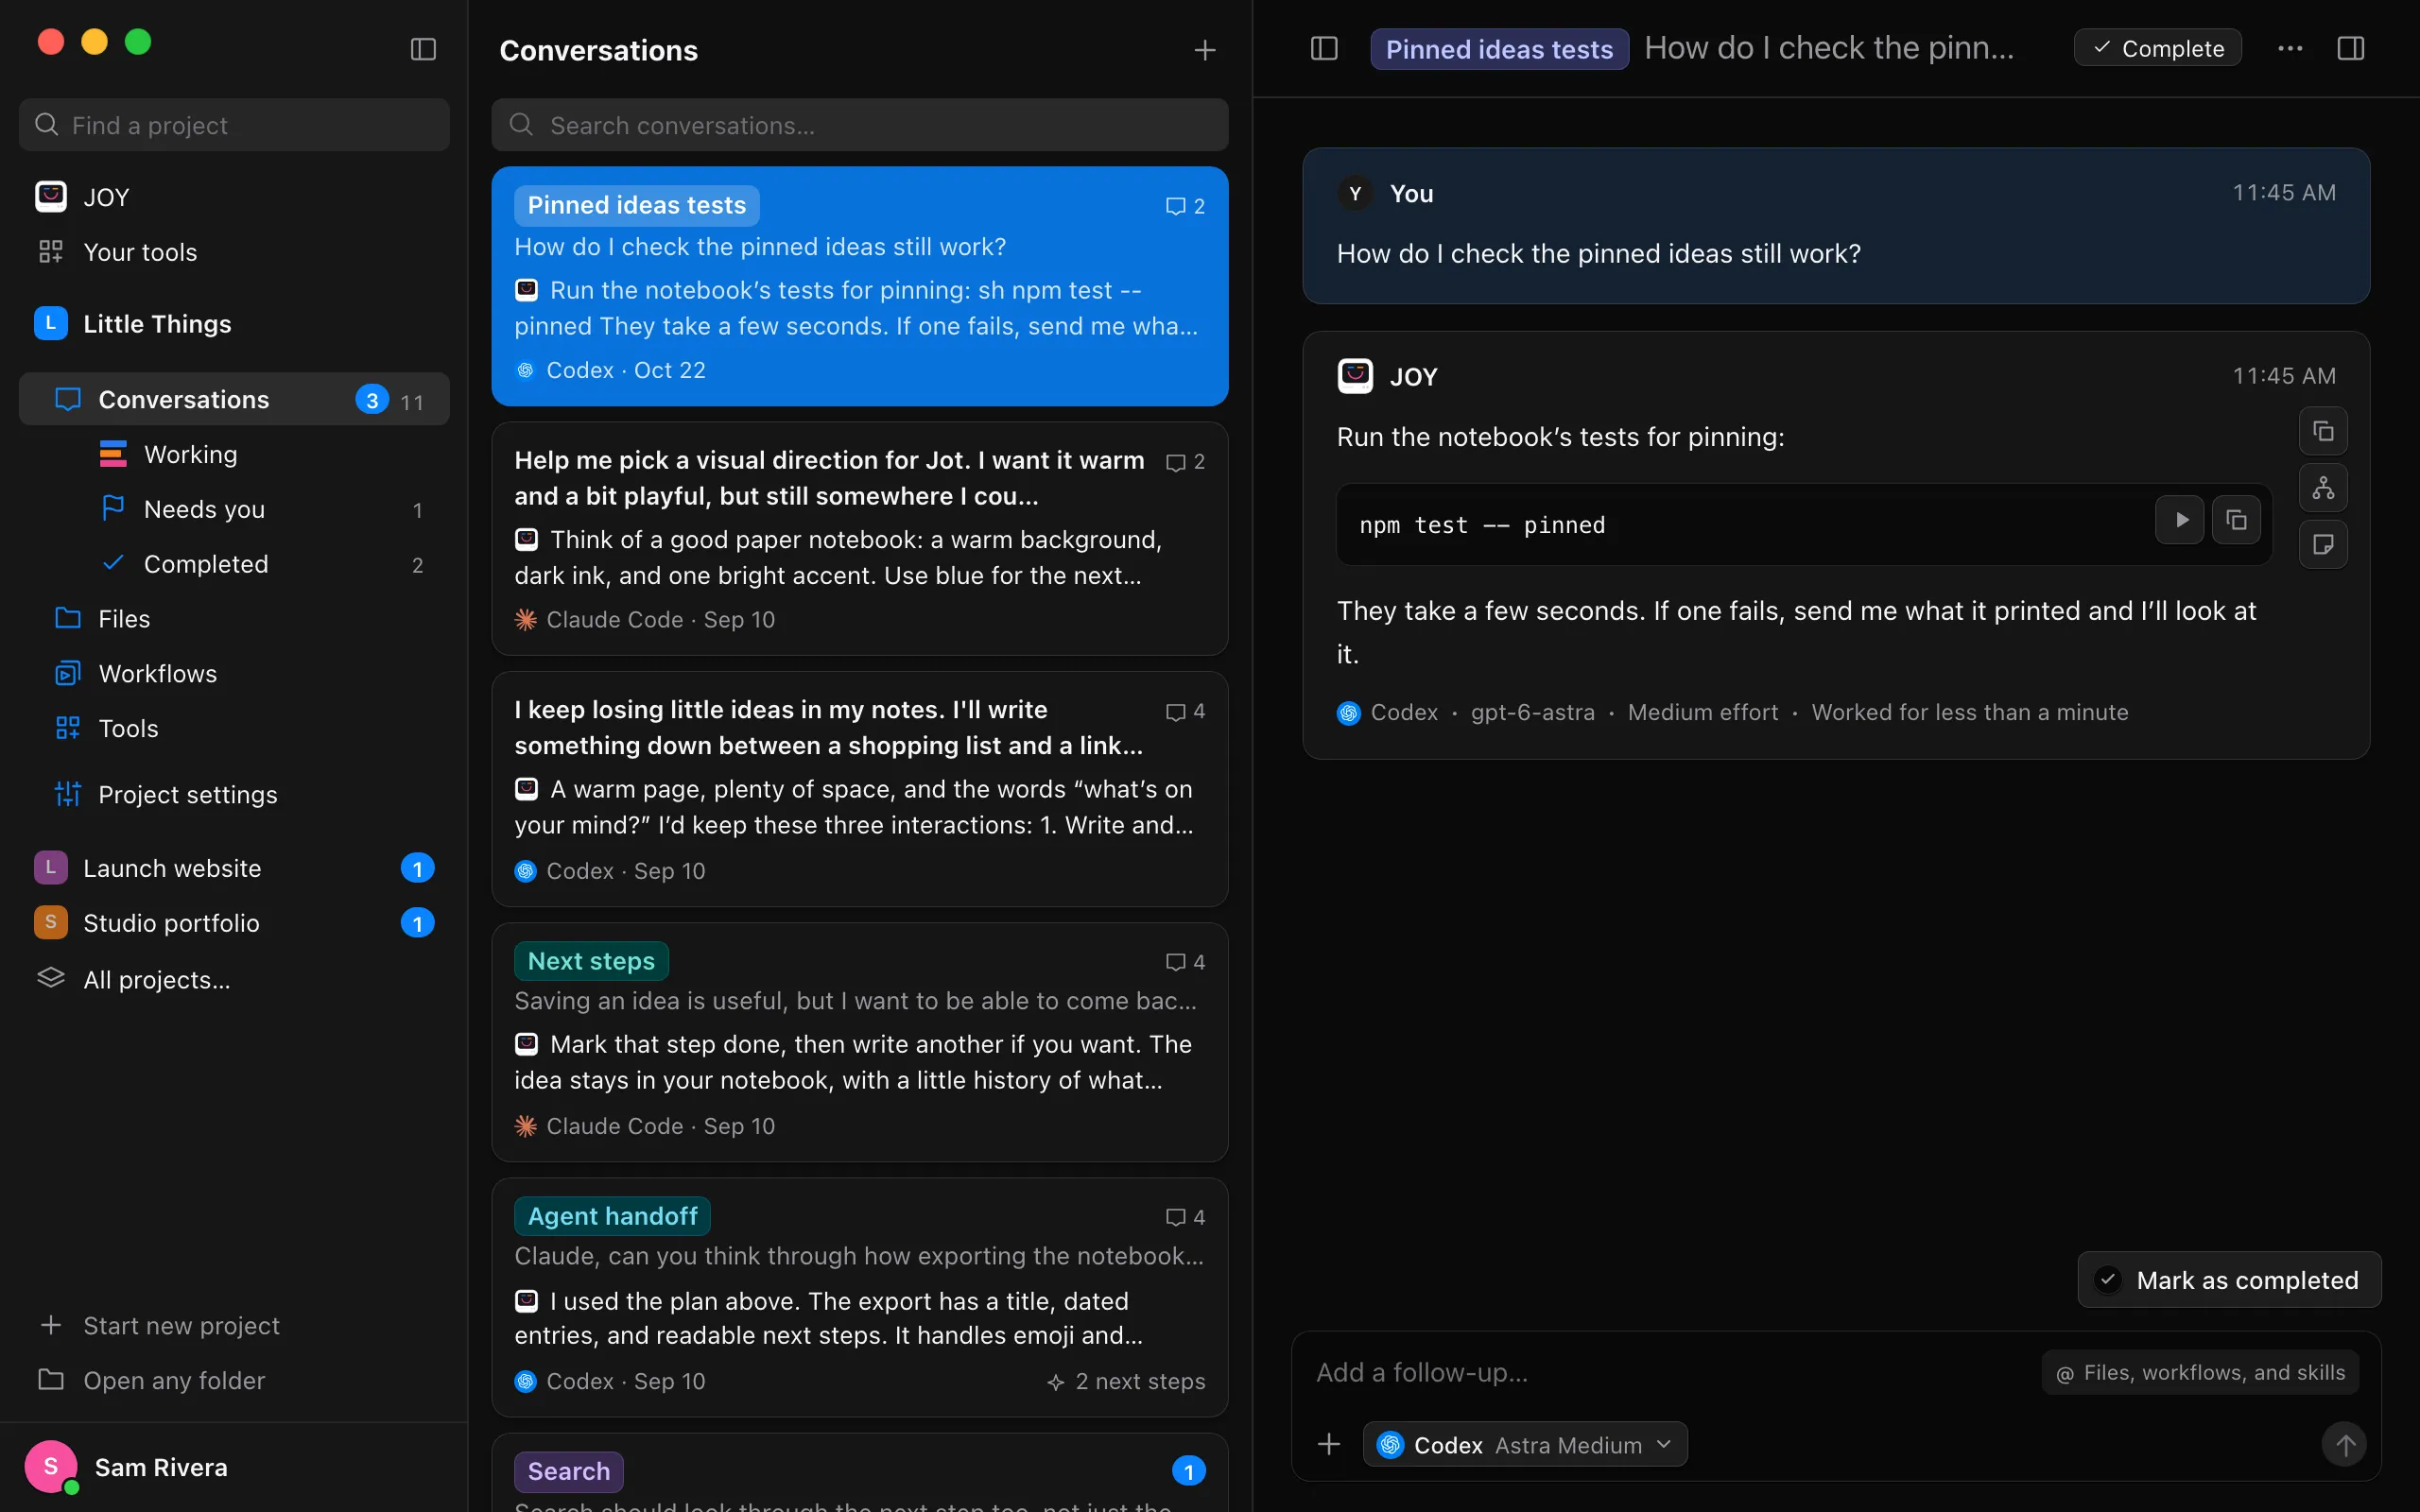Viewport: 2420px width, 1512px height.
Task: Open the Studio portfolio project
Action: (234, 923)
